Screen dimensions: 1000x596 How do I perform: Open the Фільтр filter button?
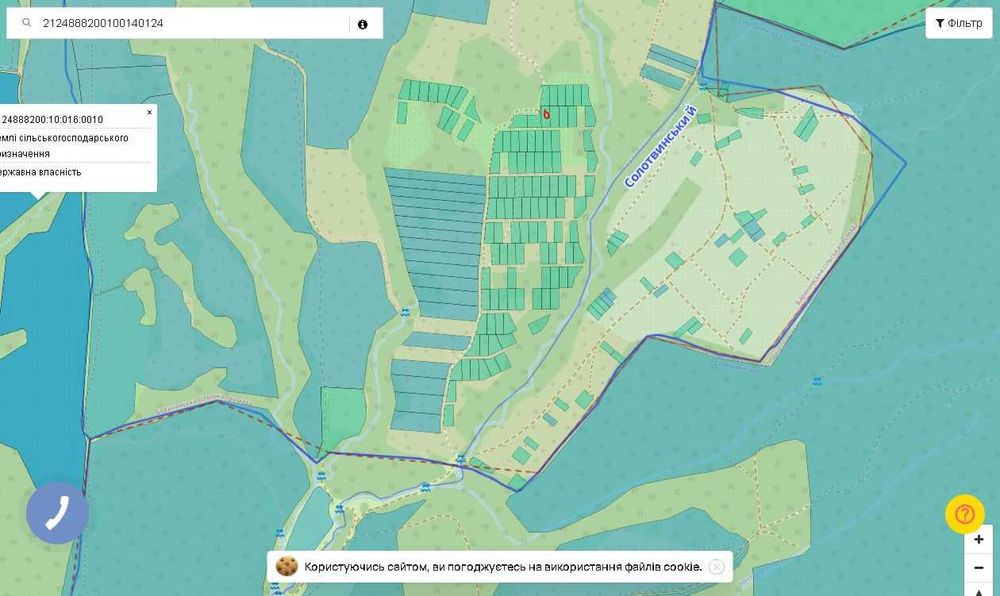tap(959, 23)
